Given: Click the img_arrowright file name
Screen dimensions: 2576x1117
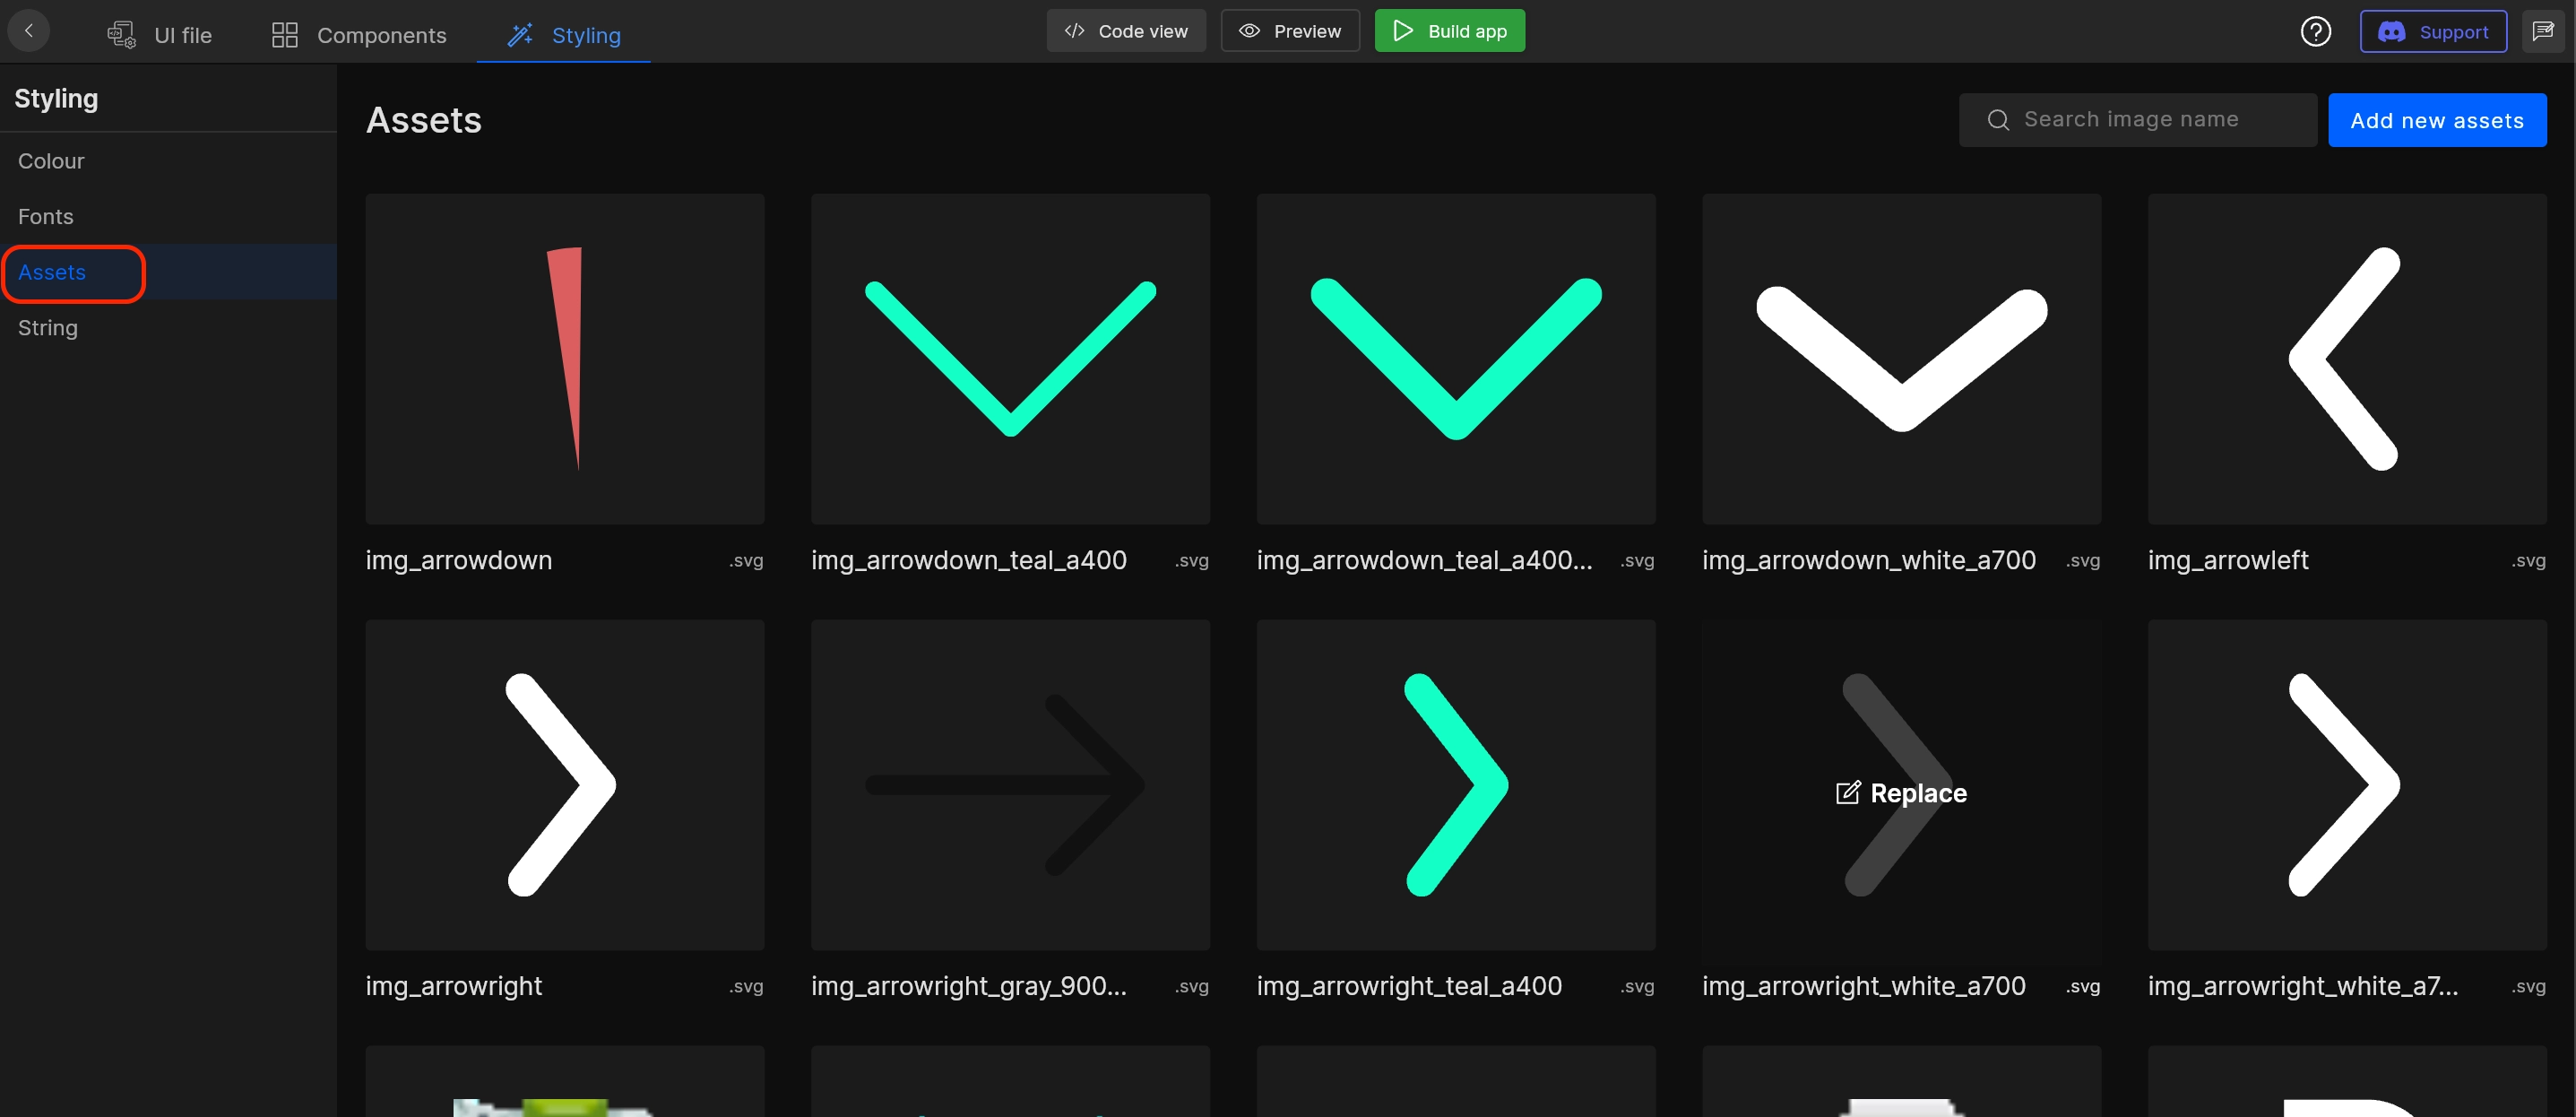Looking at the screenshot, I should [453, 986].
